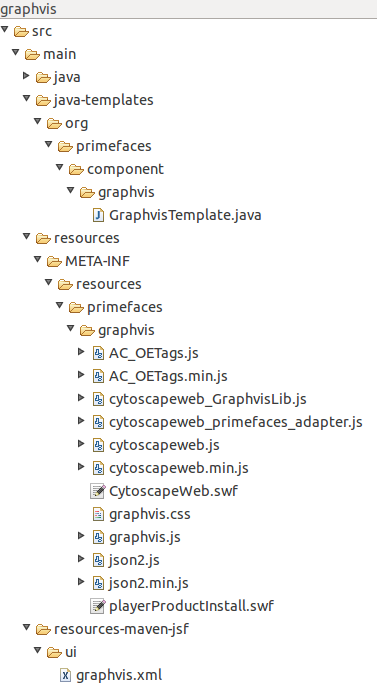Expand the graphvis.js outline arrow

[x=81, y=536]
